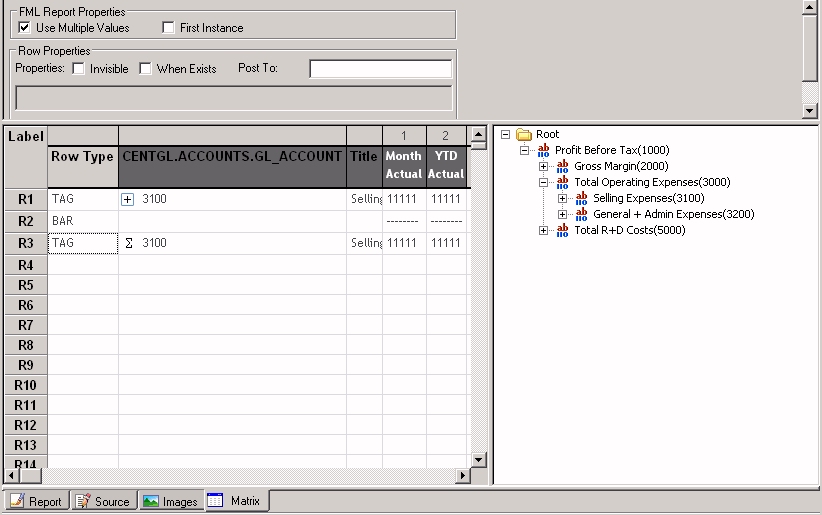Click grid horizontal scrollbar left arrow

pyautogui.click(x=12, y=476)
